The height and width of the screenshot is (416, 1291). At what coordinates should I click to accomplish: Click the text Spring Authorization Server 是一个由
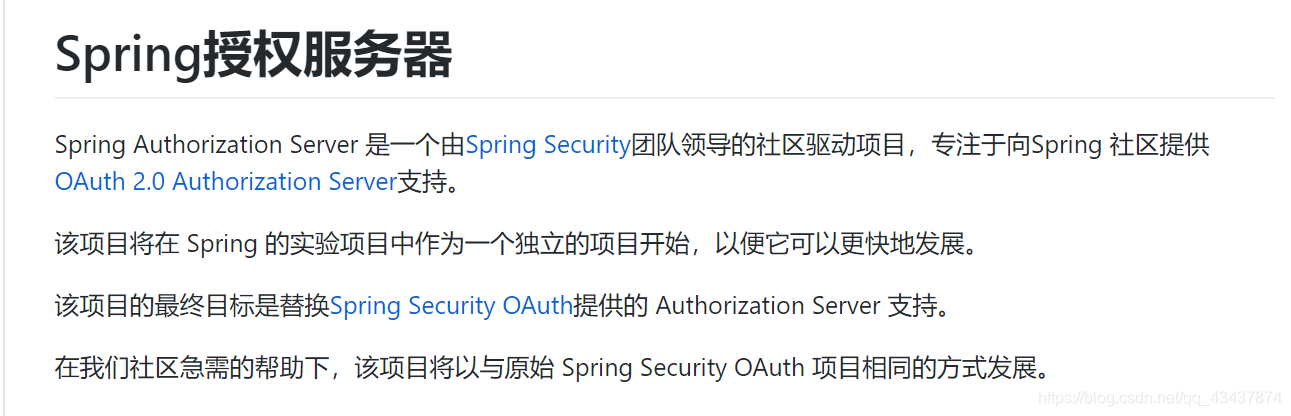pos(260,145)
